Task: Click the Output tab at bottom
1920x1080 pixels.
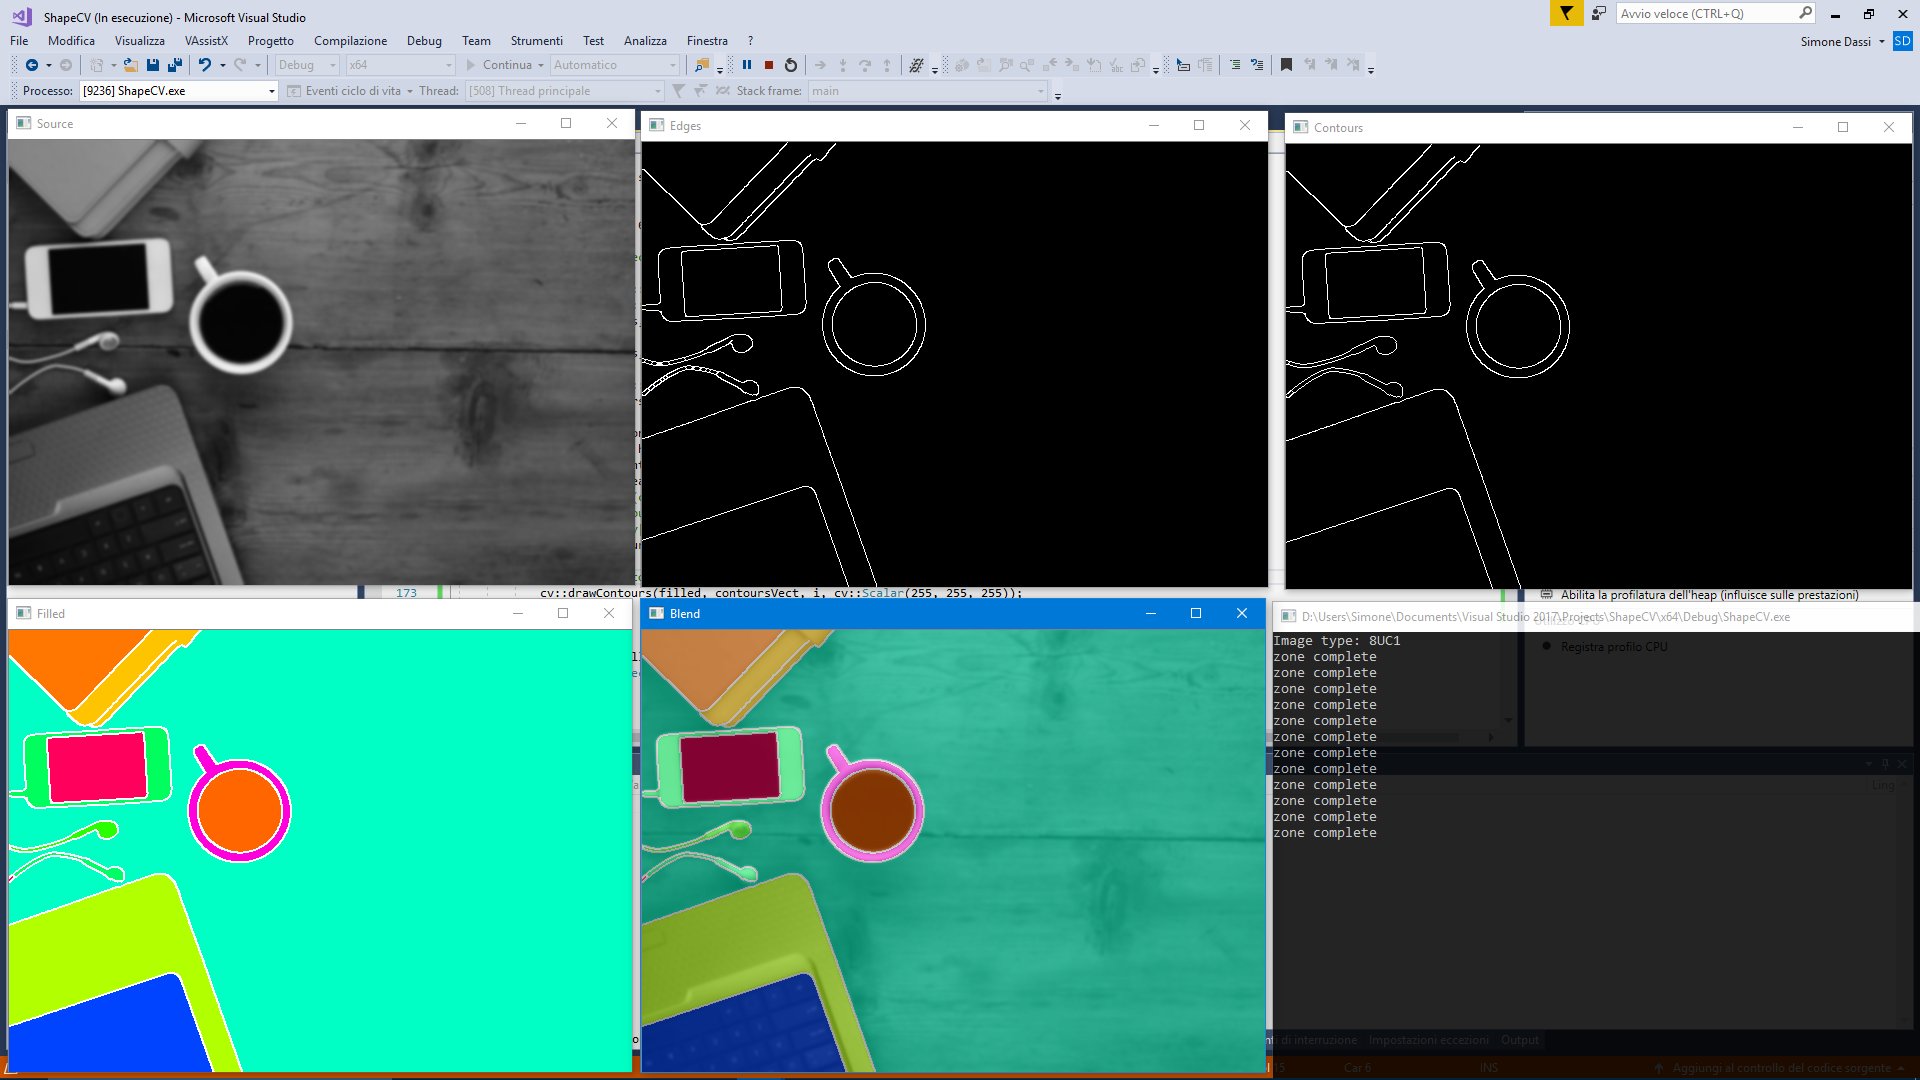Action: click(1519, 1040)
